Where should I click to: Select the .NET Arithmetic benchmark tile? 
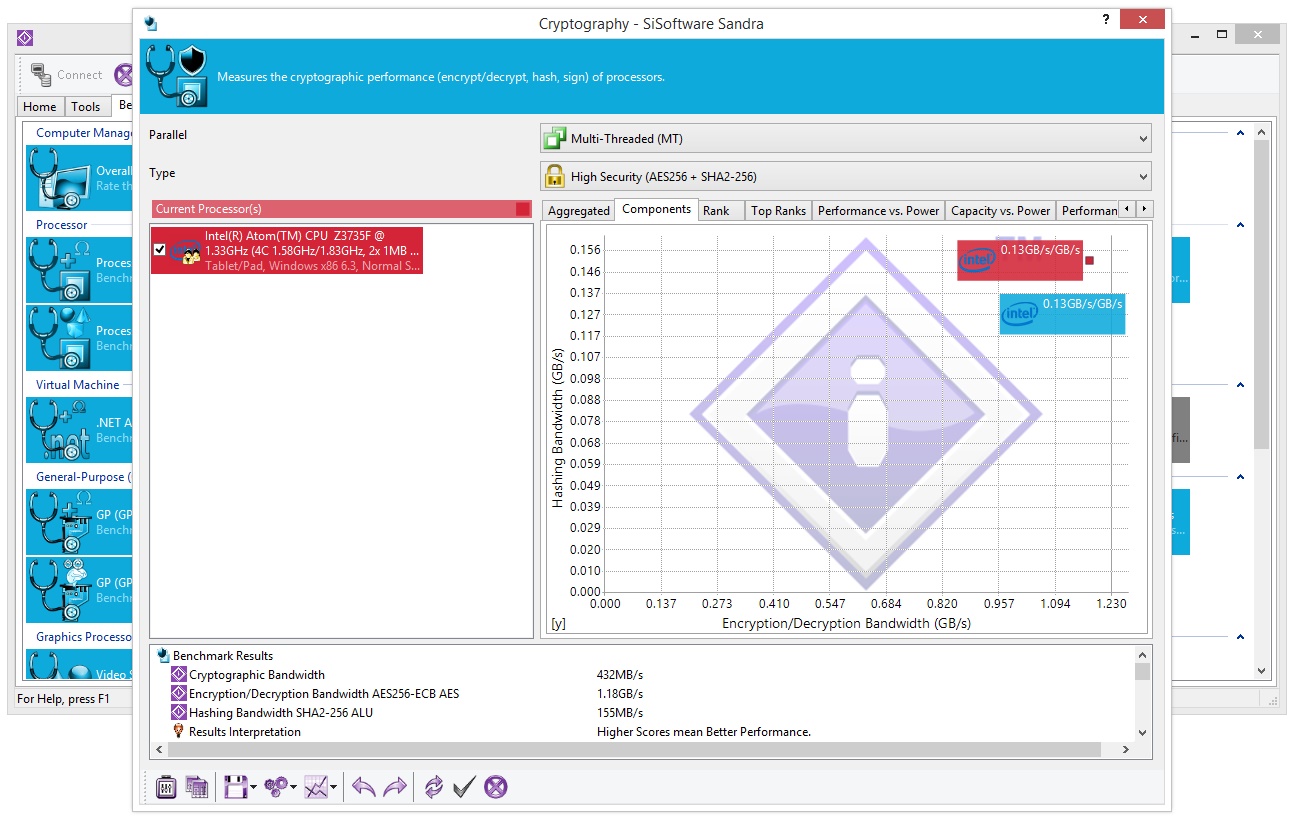point(80,430)
